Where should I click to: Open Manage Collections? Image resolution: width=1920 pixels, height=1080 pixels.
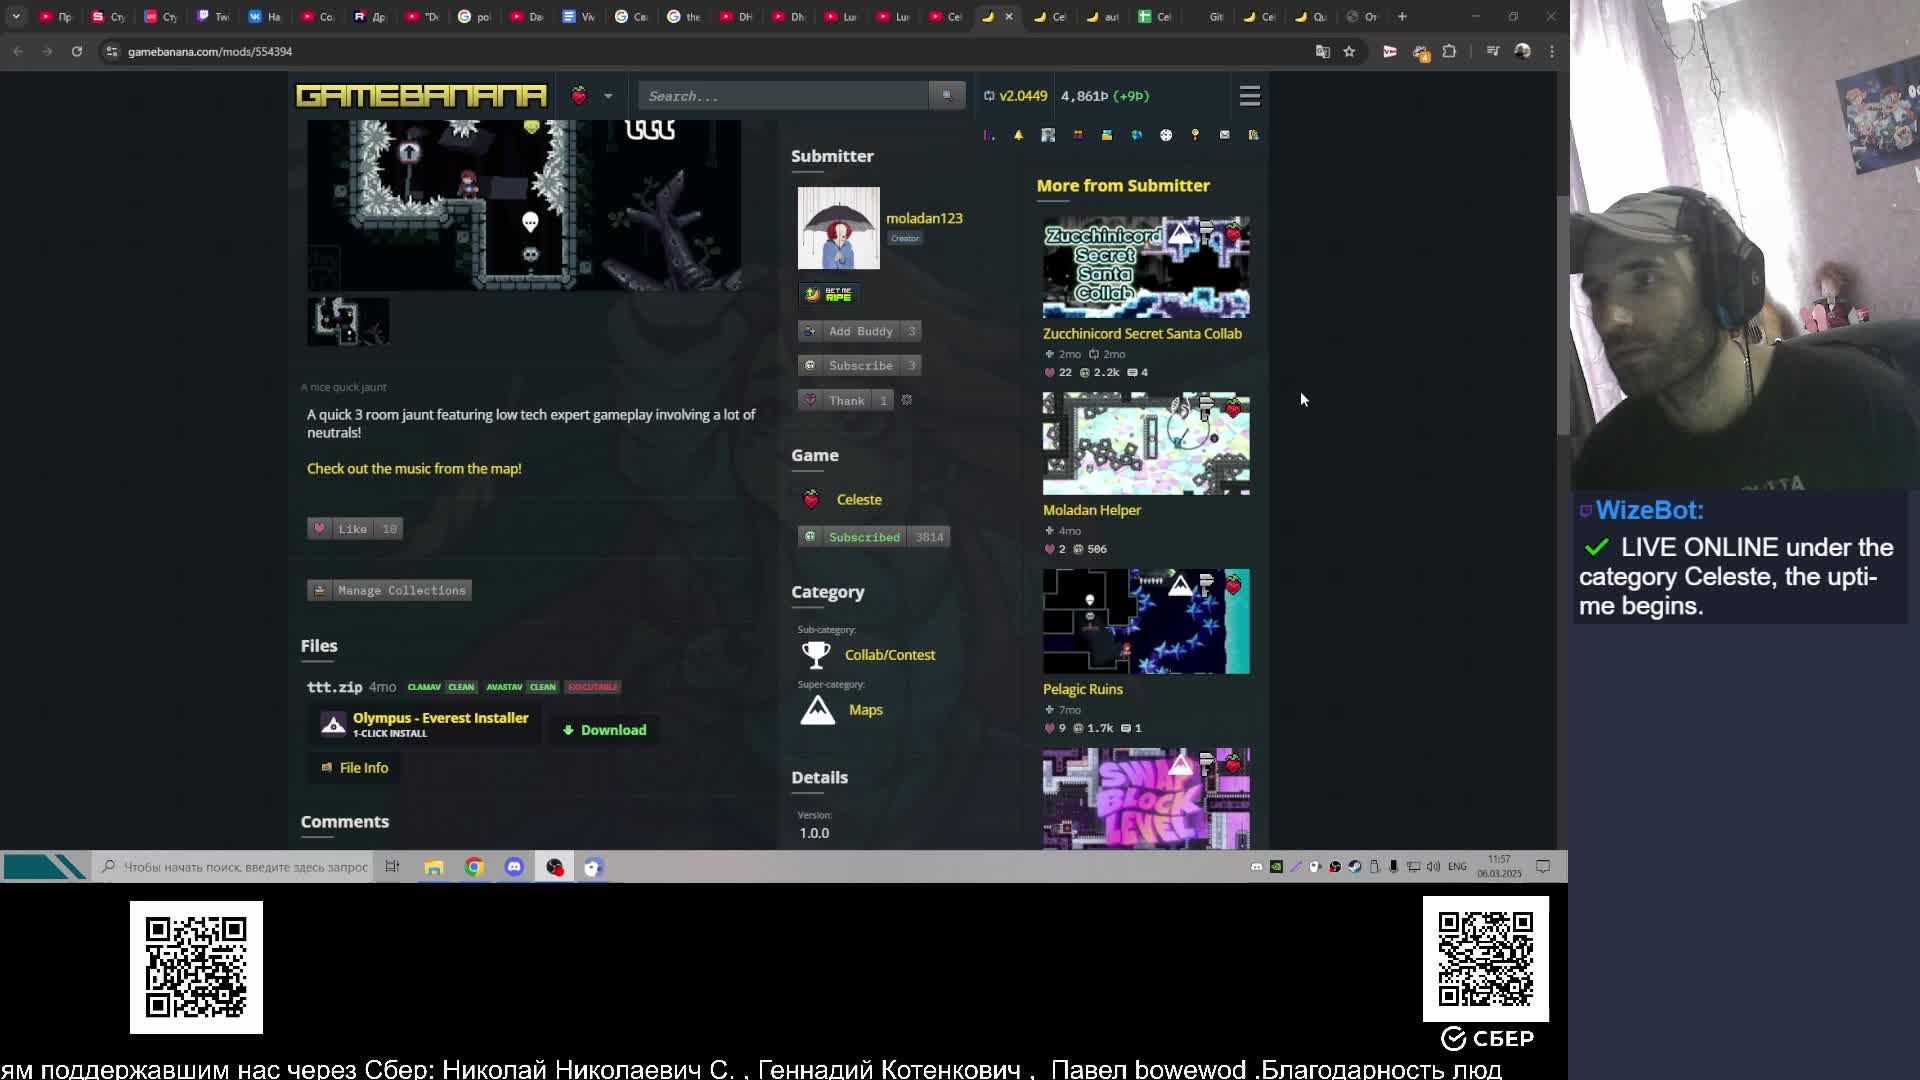(x=389, y=591)
